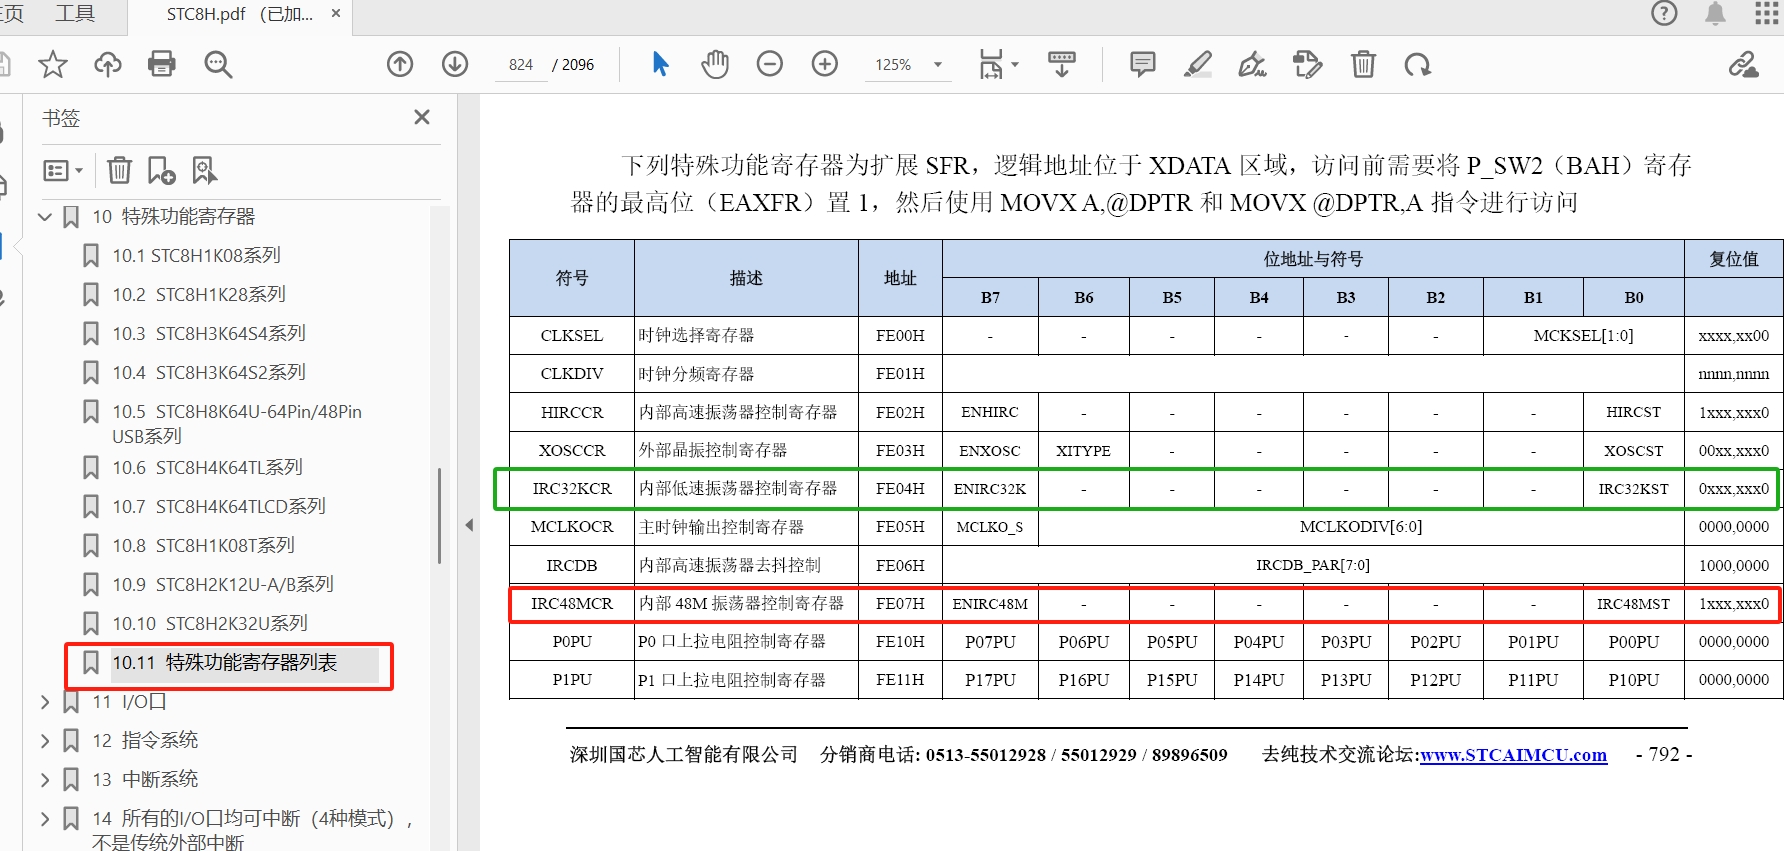
Task: Click address cell FE07H
Action: [900, 604]
